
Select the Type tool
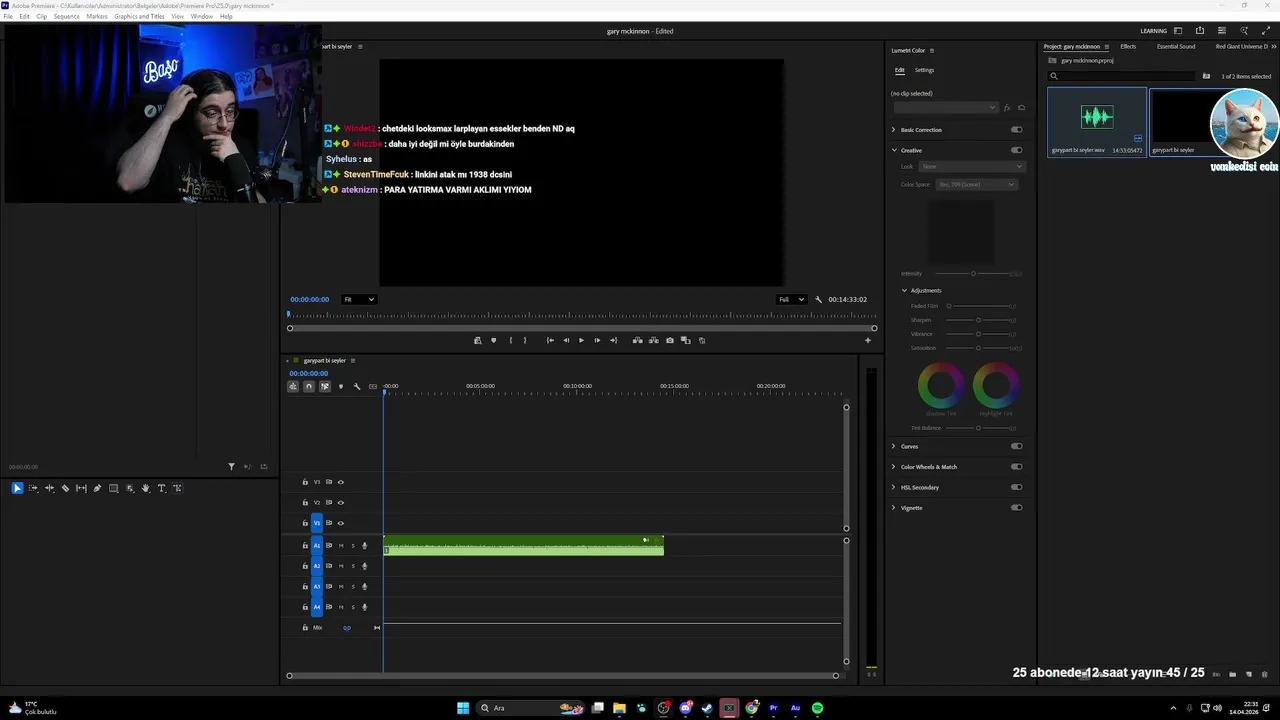tap(161, 488)
